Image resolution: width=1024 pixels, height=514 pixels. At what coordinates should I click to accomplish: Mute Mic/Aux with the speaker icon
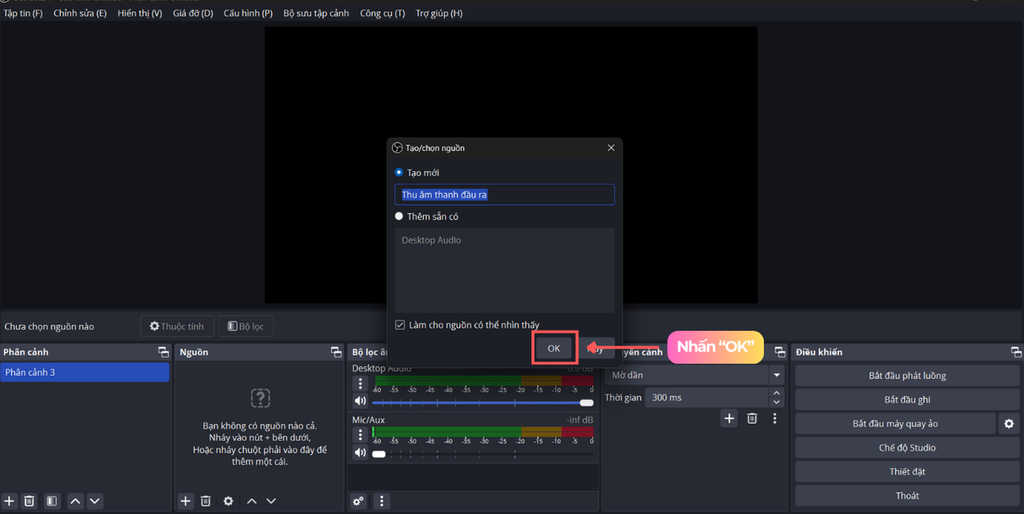pyautogui.click(x=360, y=453)
